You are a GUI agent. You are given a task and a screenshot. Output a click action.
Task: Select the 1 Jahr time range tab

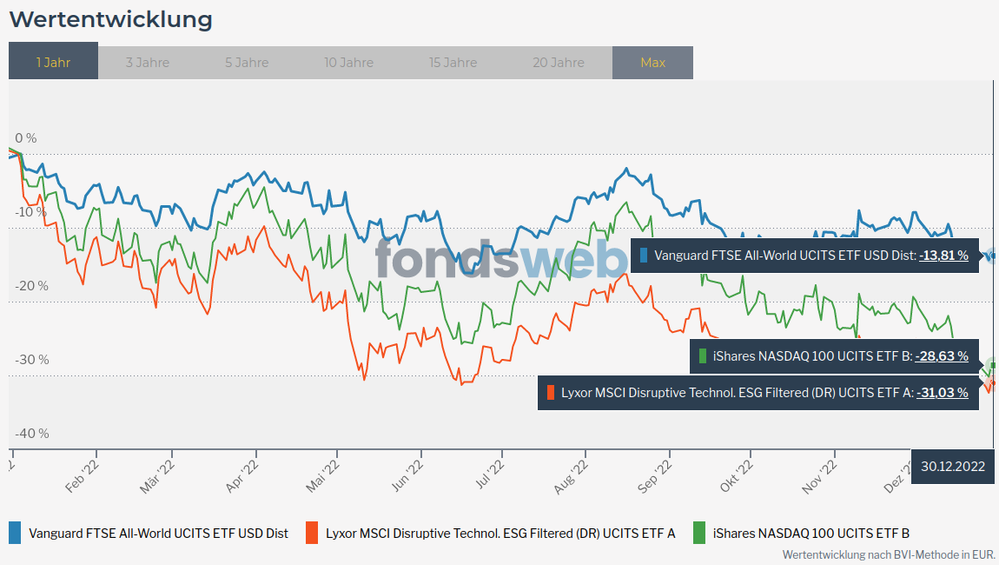coord(53,62)
